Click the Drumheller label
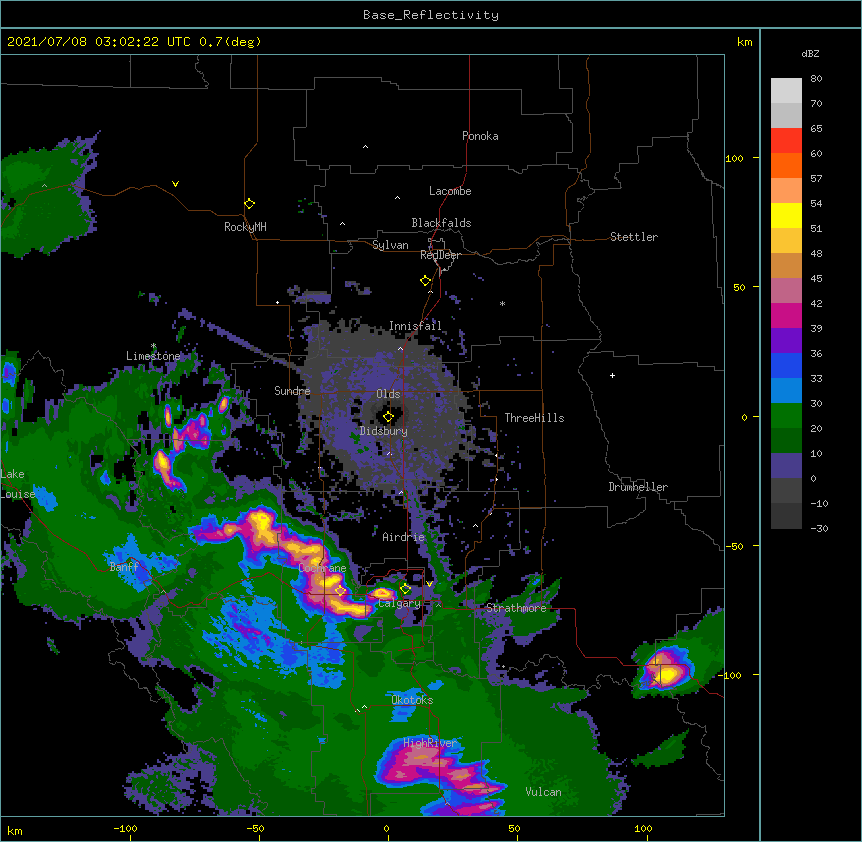The image size is (862, 842). [638, 487]
